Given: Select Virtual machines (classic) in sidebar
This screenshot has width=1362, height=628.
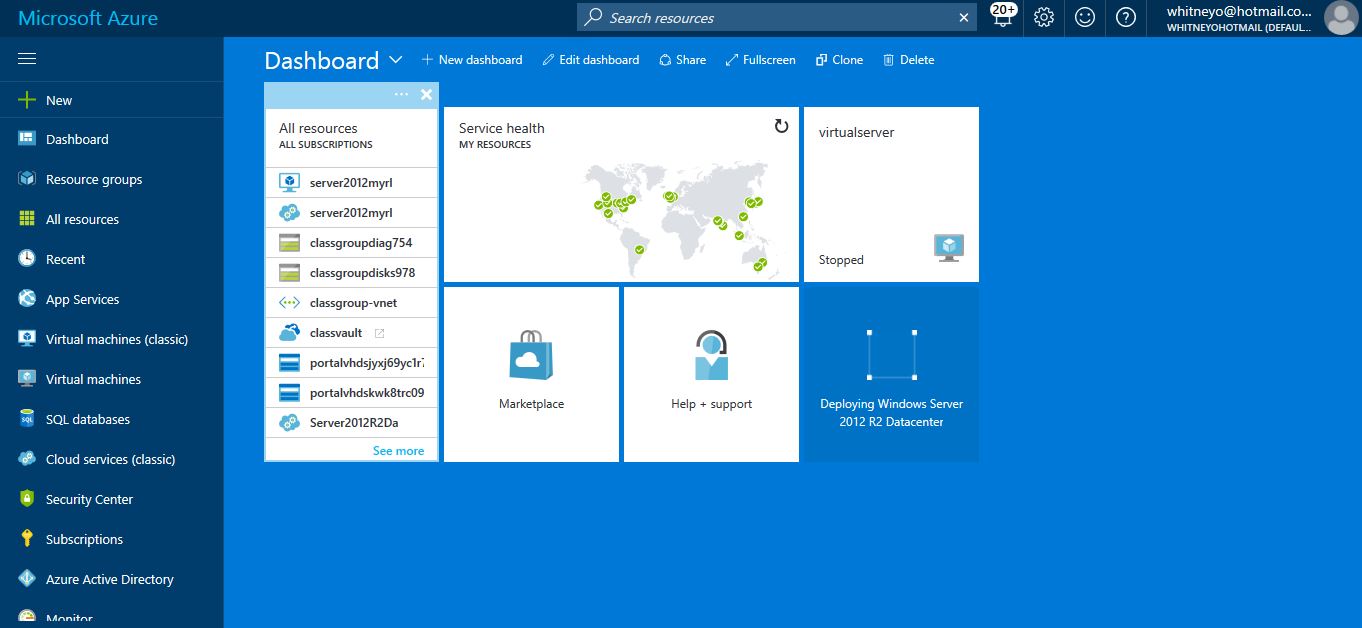Looking at the screenshot, I should [116, 339].
